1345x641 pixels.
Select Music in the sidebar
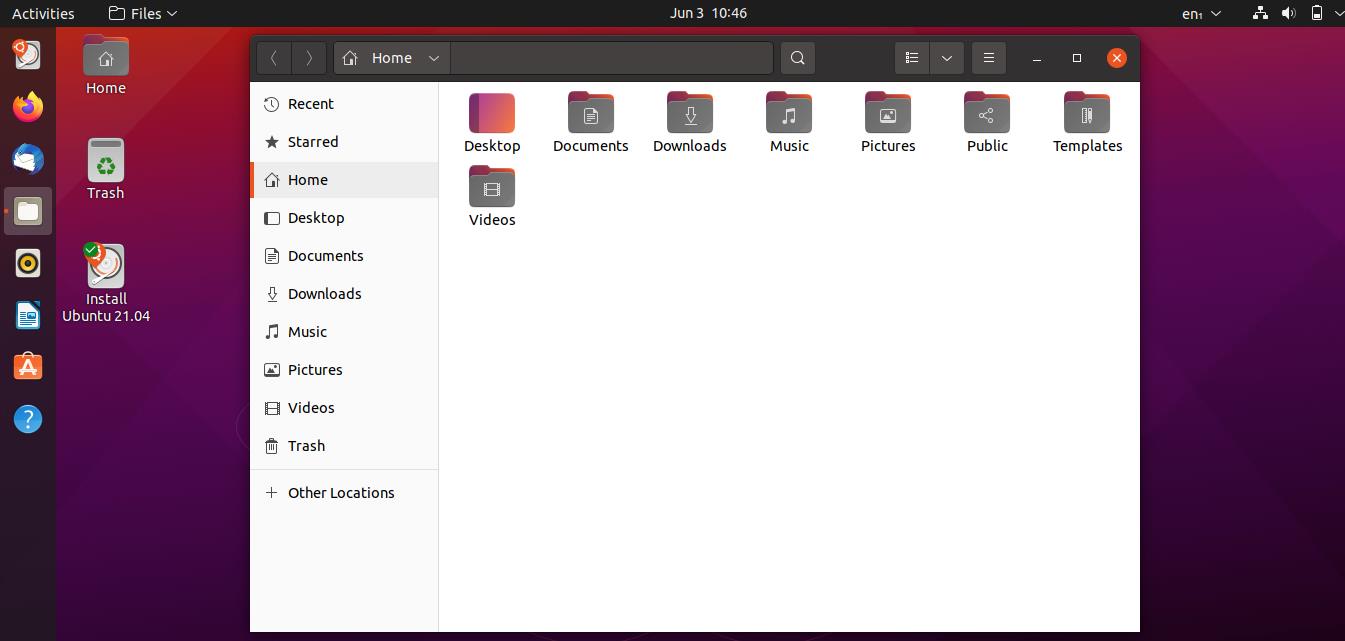(344, 332)
